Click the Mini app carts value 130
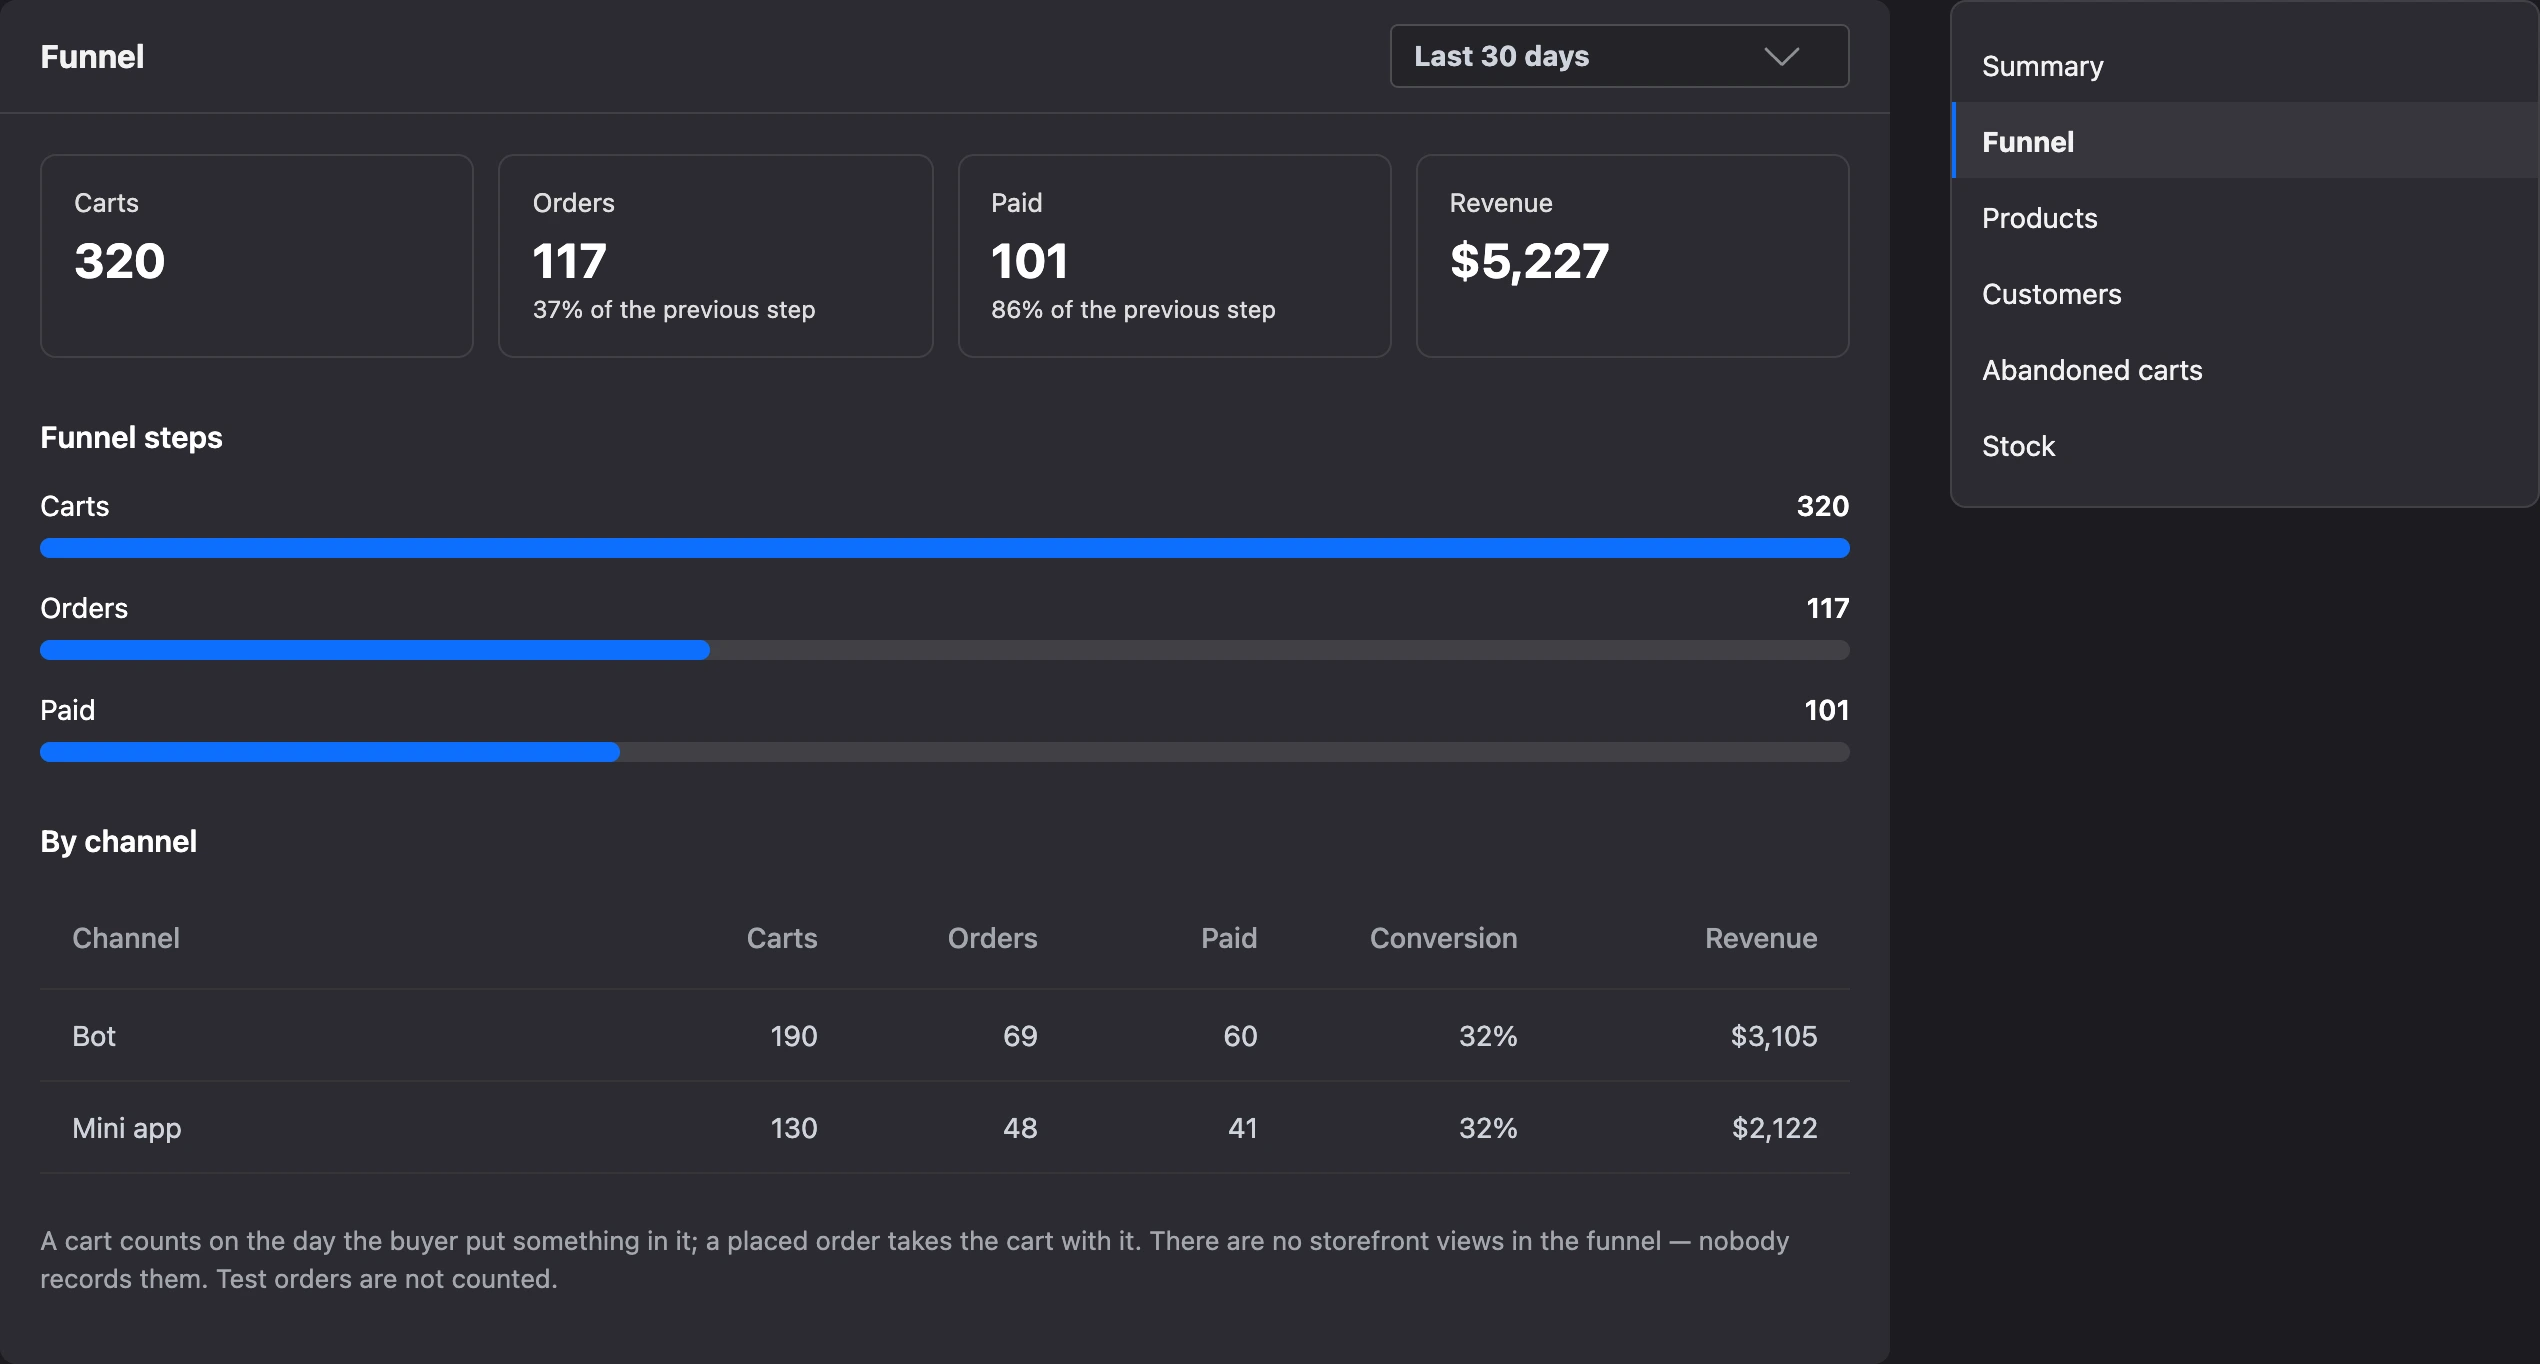The height and width of the screenshot is (1364, 2540). click(x=794, y=1128)
